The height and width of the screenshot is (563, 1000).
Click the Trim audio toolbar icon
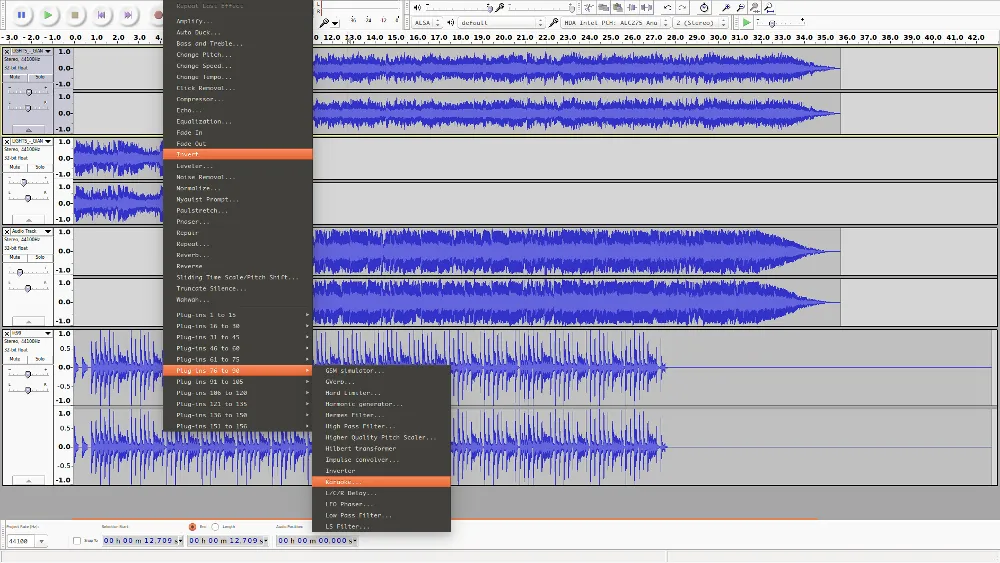coord(632,8)
